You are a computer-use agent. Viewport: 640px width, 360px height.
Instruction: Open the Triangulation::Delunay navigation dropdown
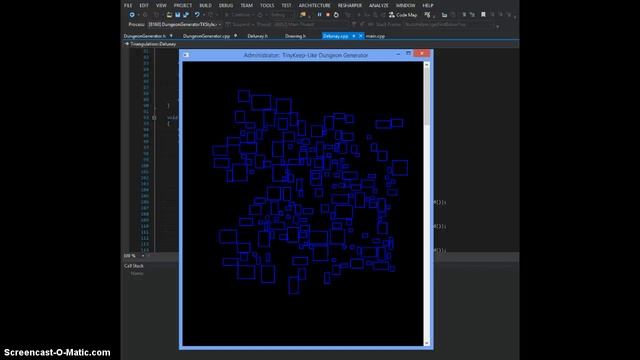151,44
